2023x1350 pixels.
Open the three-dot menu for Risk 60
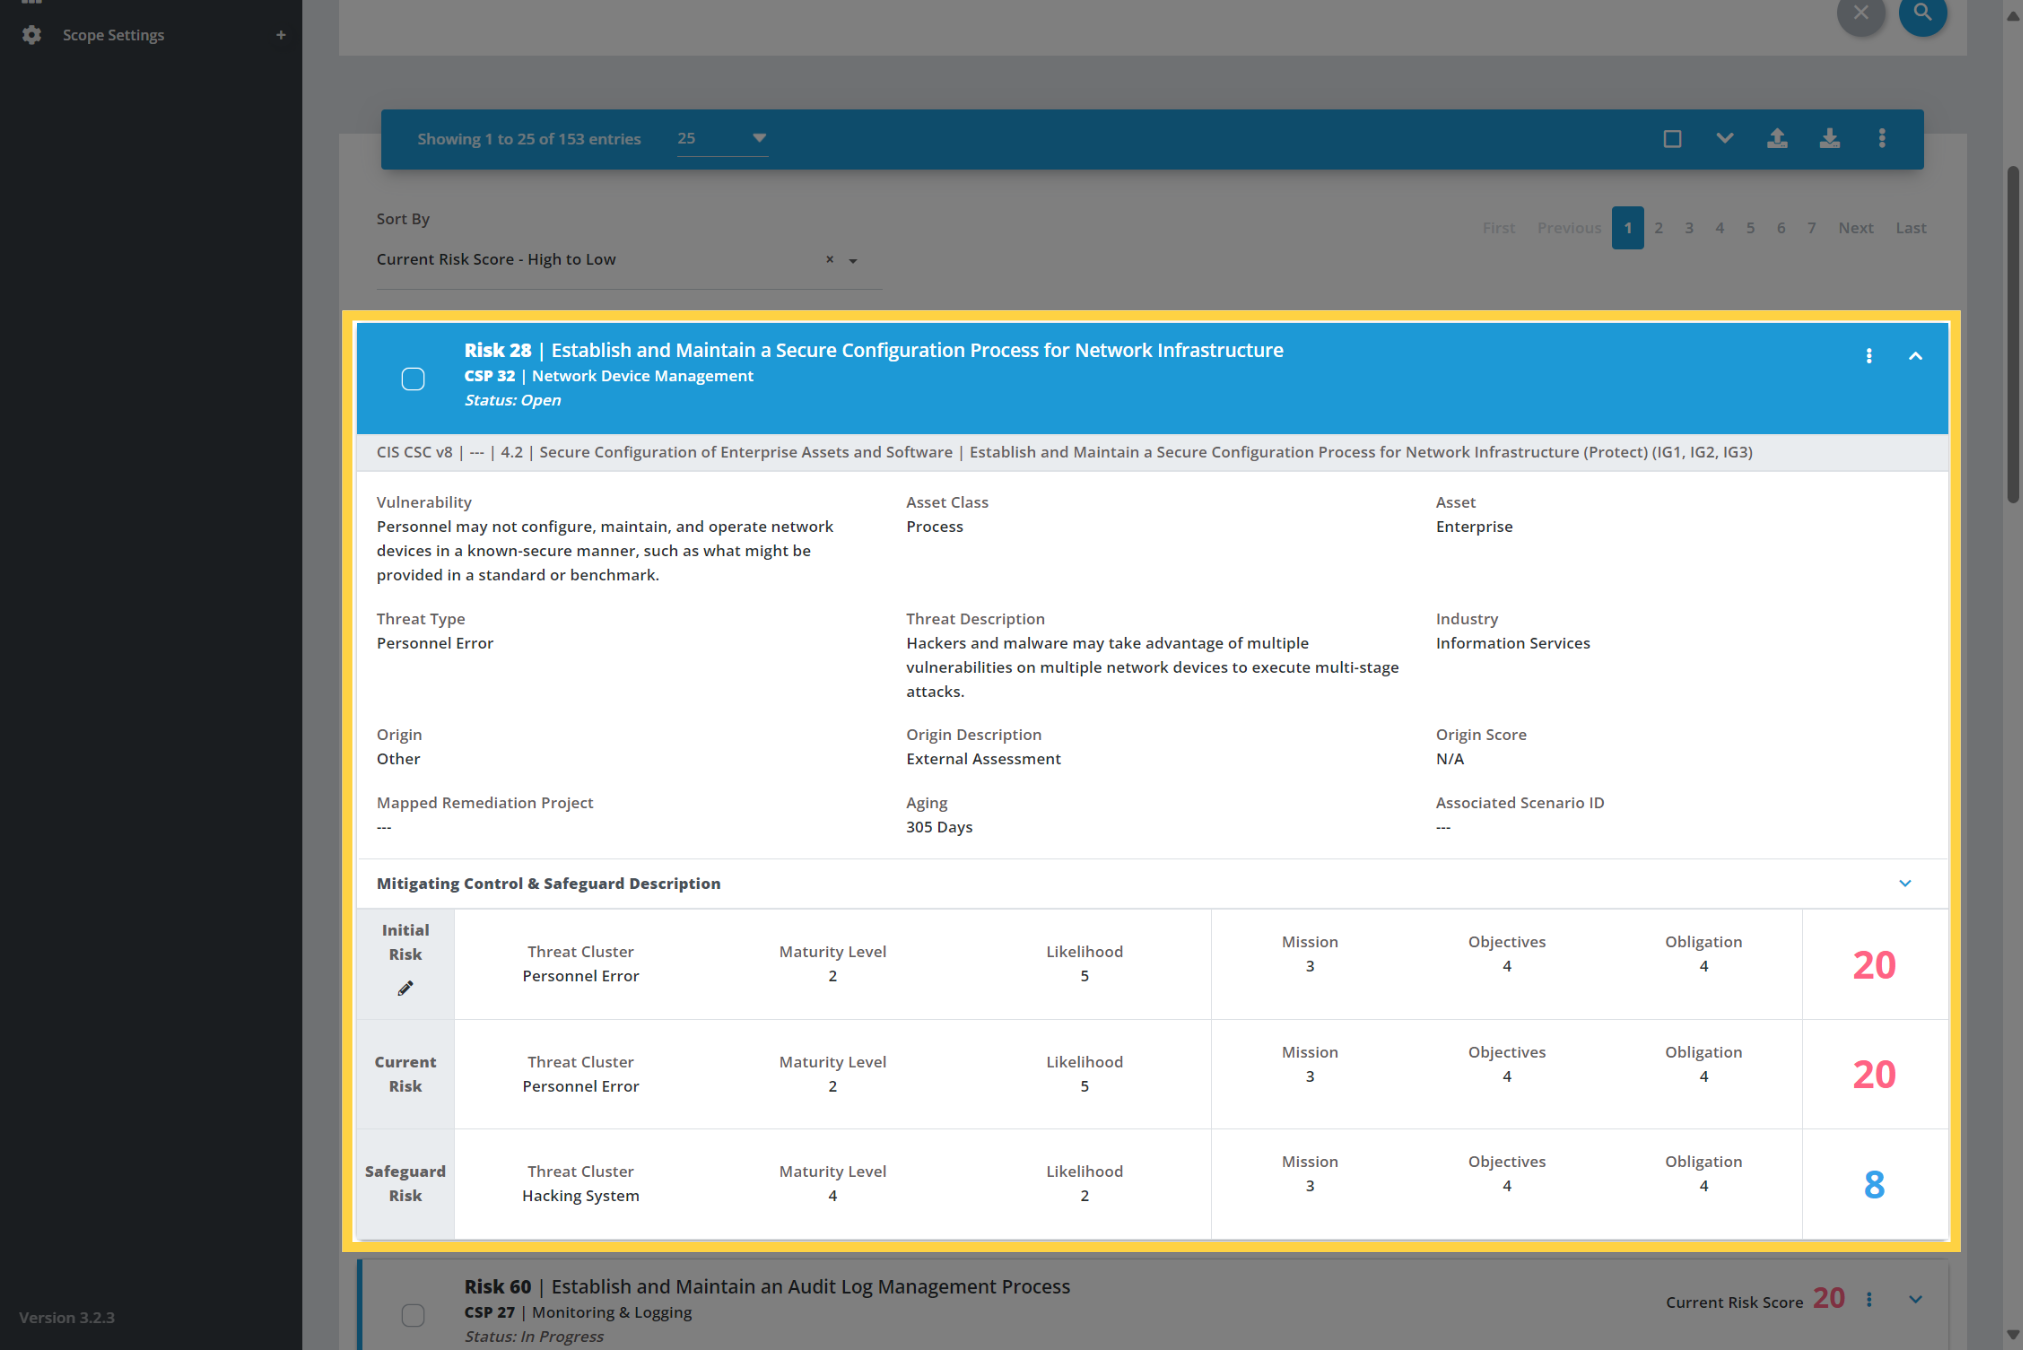point(1868,1299)
